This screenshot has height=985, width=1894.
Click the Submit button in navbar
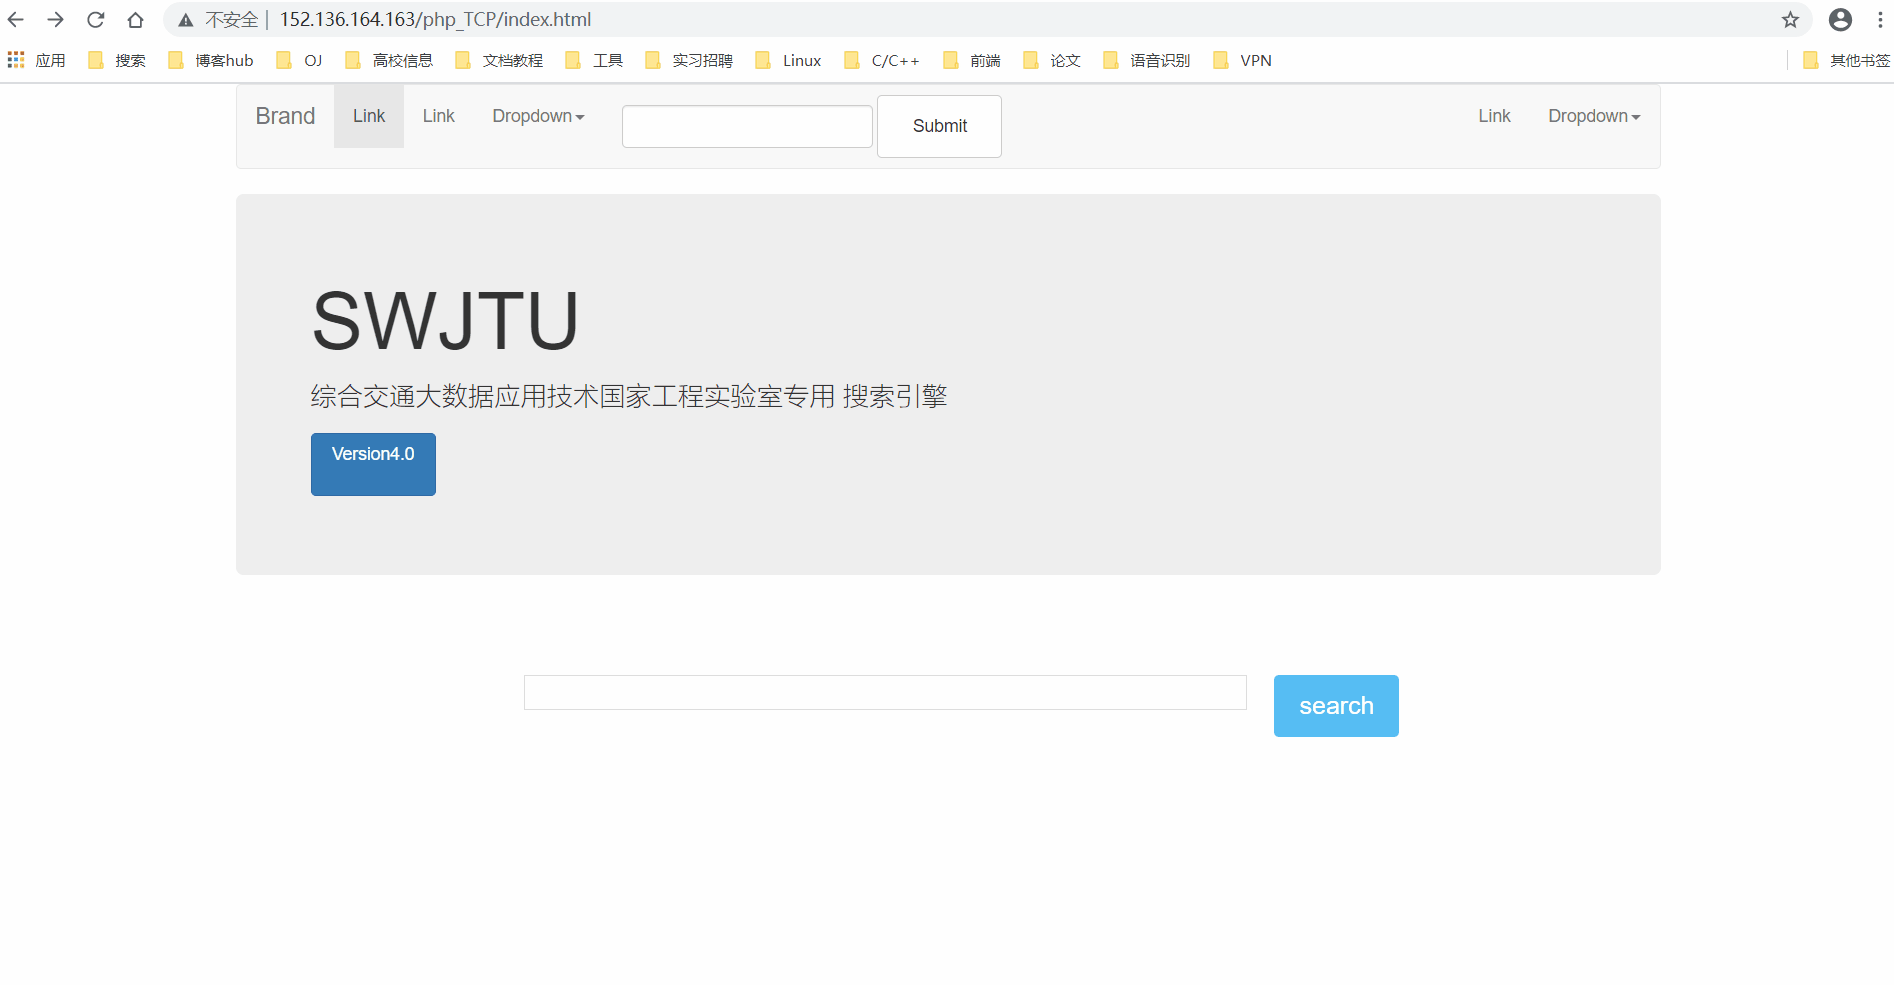coord(939,126)
